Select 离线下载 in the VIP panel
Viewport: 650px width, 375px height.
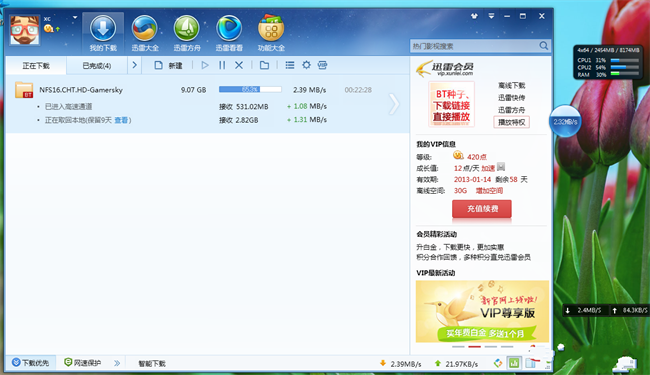coord(512,85)
